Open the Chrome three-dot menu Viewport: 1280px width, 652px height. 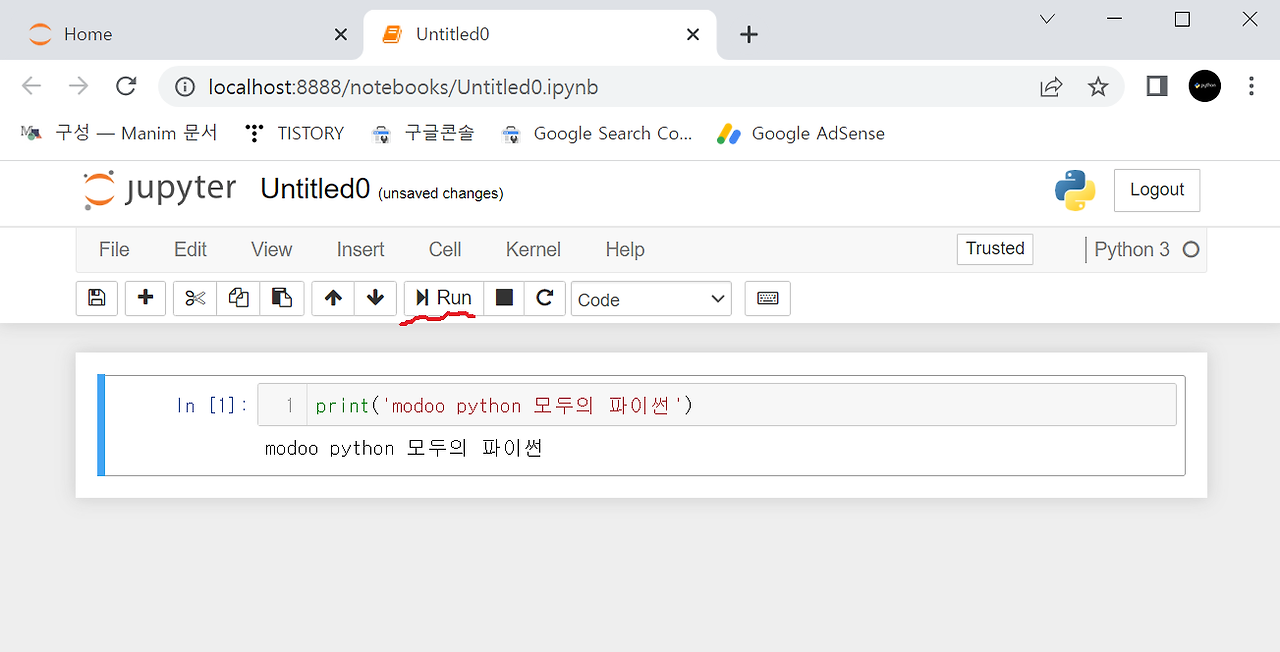pyautogui.click(x=1251, y=87)
